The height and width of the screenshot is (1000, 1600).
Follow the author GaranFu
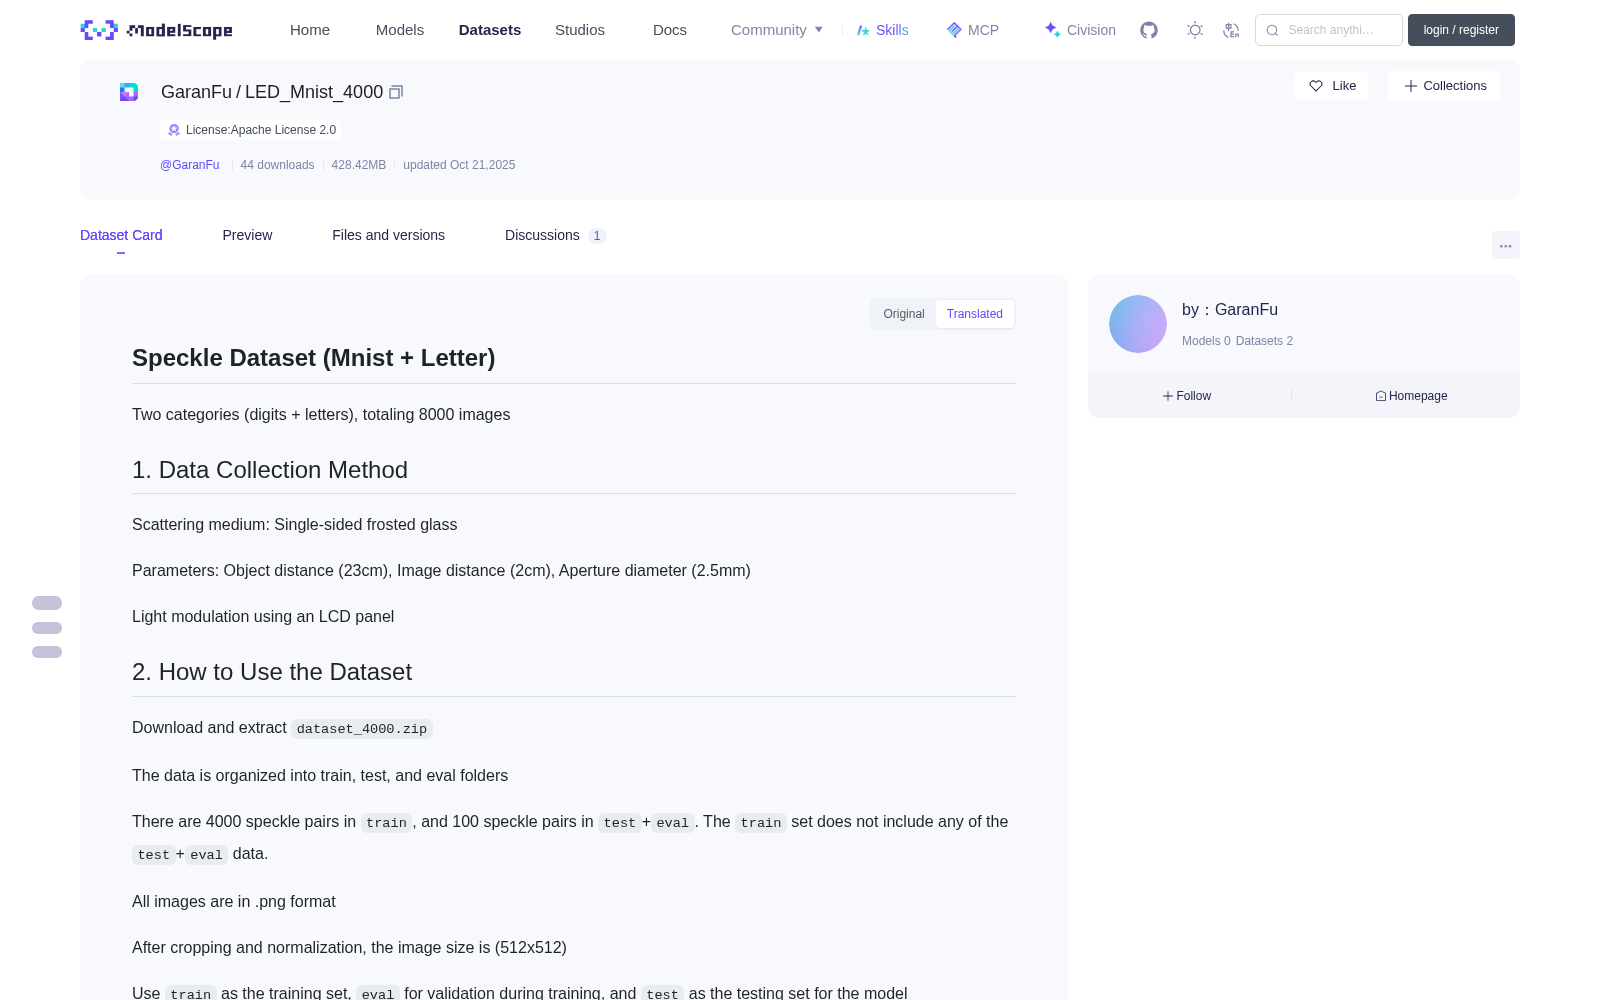1187,396
